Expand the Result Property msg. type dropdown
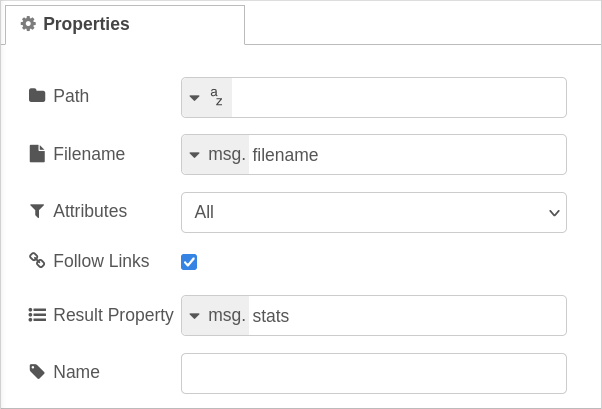This screenshot has height=409, width=602. [215, 316]
